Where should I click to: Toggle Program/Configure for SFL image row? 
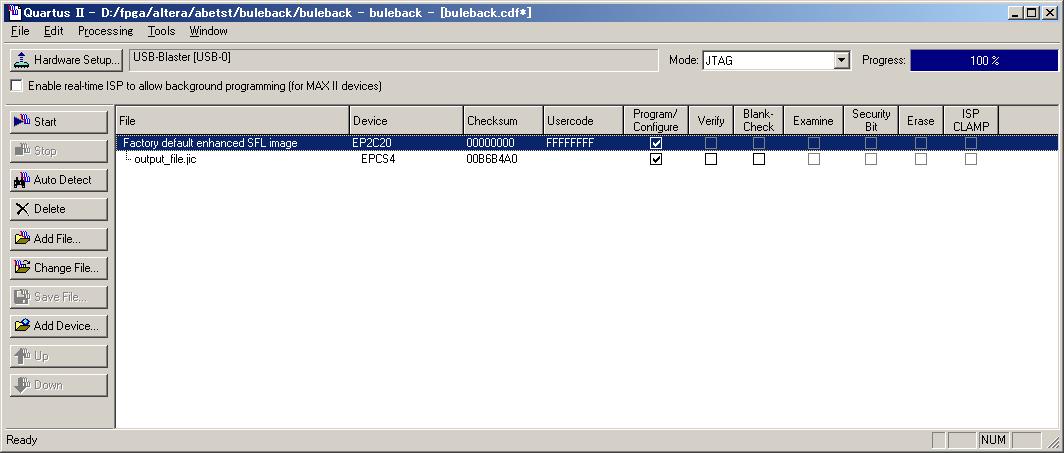point(656,143)
